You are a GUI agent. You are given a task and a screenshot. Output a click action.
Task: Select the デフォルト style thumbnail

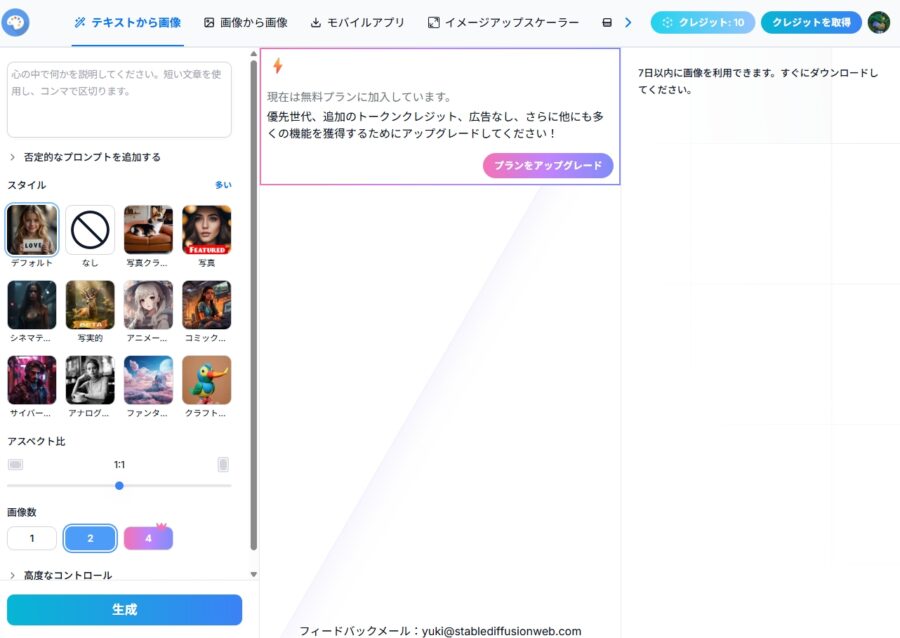[32, 229]
